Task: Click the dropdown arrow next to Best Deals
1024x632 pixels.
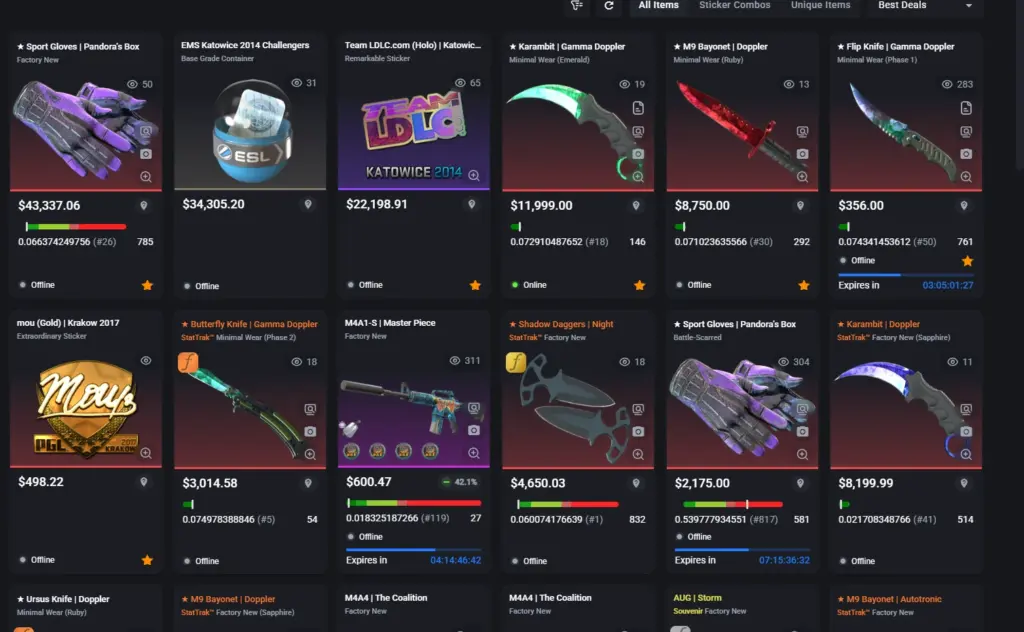Action: (968, 6)
